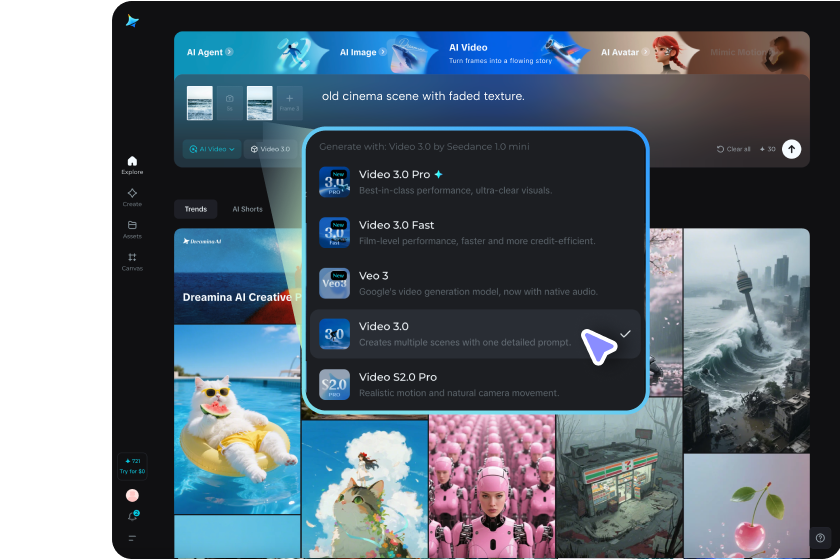Open the Video 3.0 model selector
The height and width of the screenshot is (560, 840).
pyautogui.click(x=271, y=149)
